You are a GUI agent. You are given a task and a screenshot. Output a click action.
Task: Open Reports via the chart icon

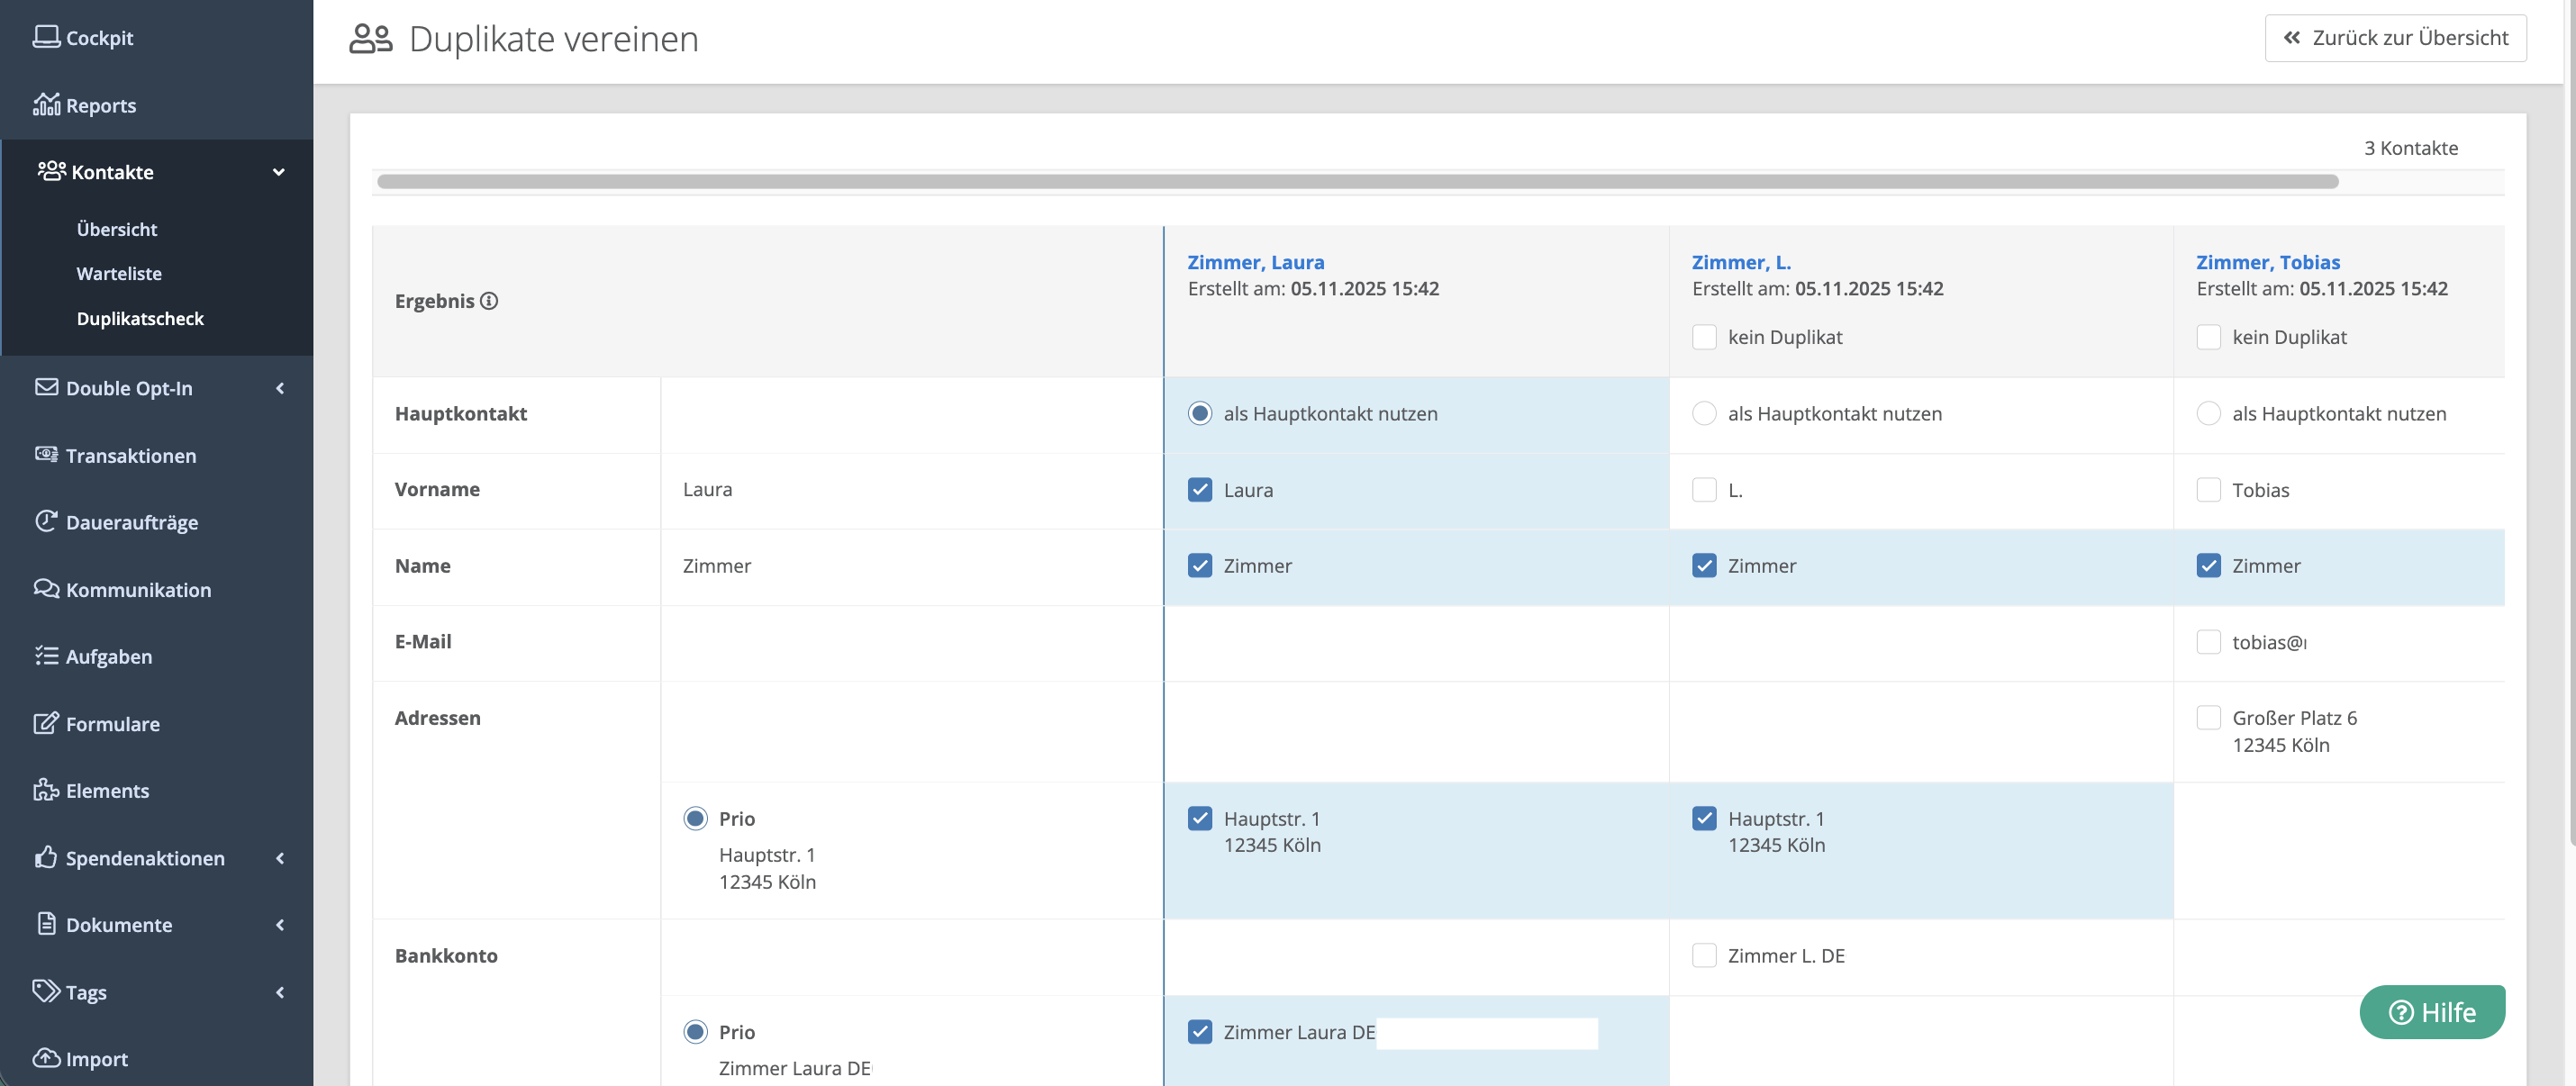click(x=46, y=104)
